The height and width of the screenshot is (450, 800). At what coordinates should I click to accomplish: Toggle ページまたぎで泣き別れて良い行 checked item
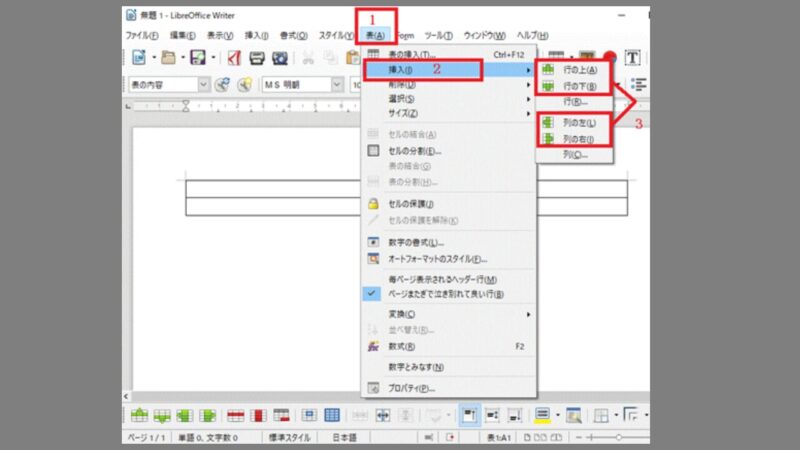pyautogui.click(x=448, y=294)
